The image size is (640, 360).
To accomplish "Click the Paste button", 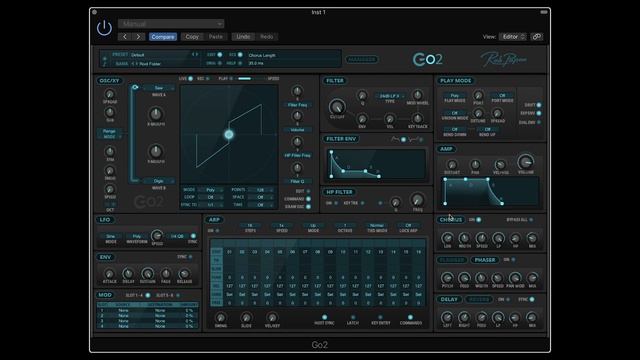I will coord(216,37).
